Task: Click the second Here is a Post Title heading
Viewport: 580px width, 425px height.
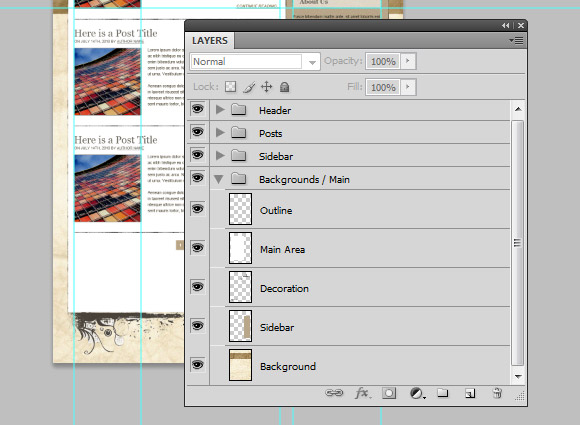Action: 116,140
